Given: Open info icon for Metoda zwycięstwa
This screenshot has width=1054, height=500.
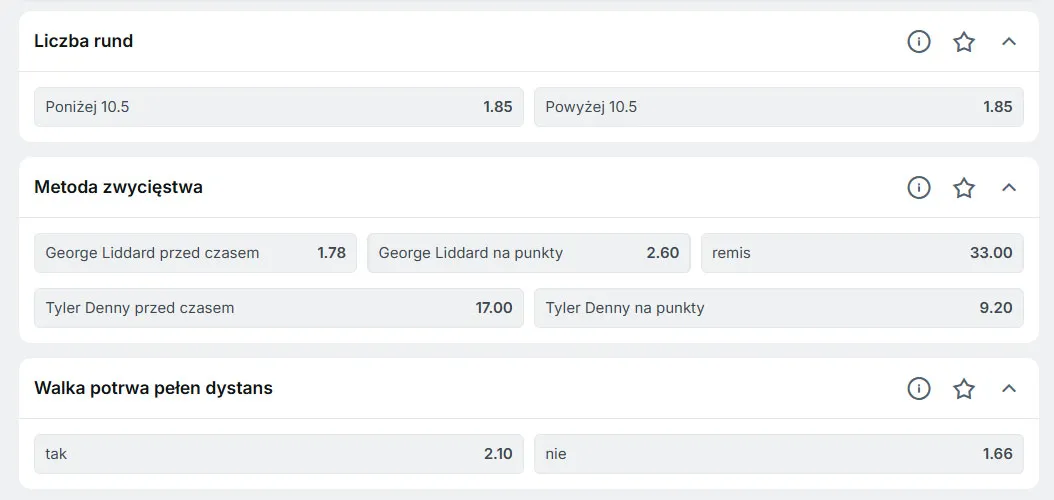Looking at the screenshot, I should 918,188.
